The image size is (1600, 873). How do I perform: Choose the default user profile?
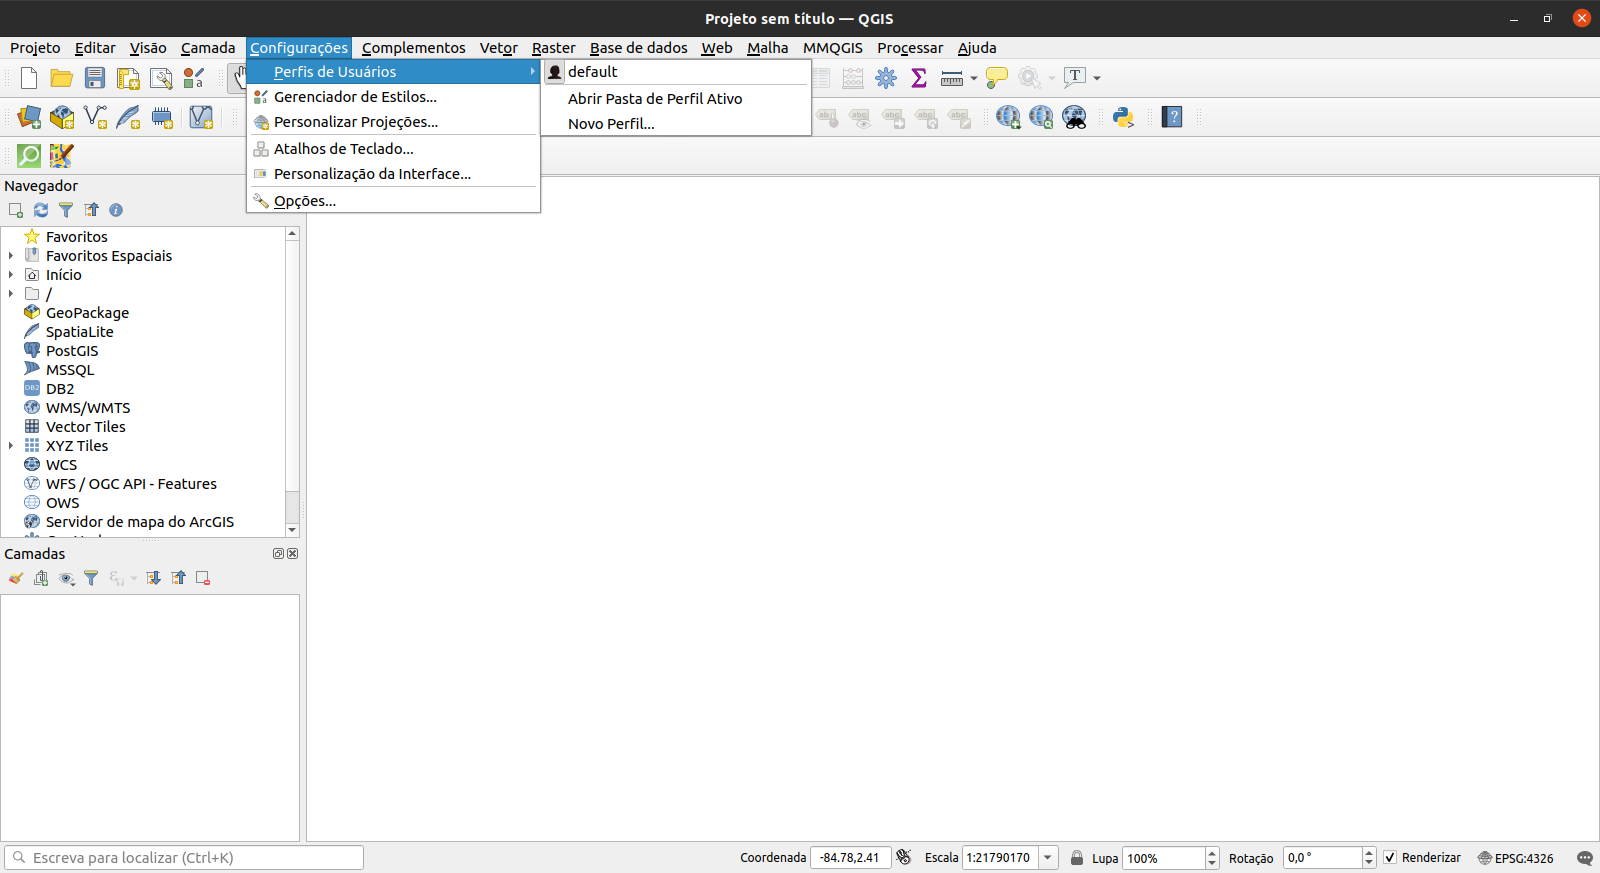(x=676, y=72)
